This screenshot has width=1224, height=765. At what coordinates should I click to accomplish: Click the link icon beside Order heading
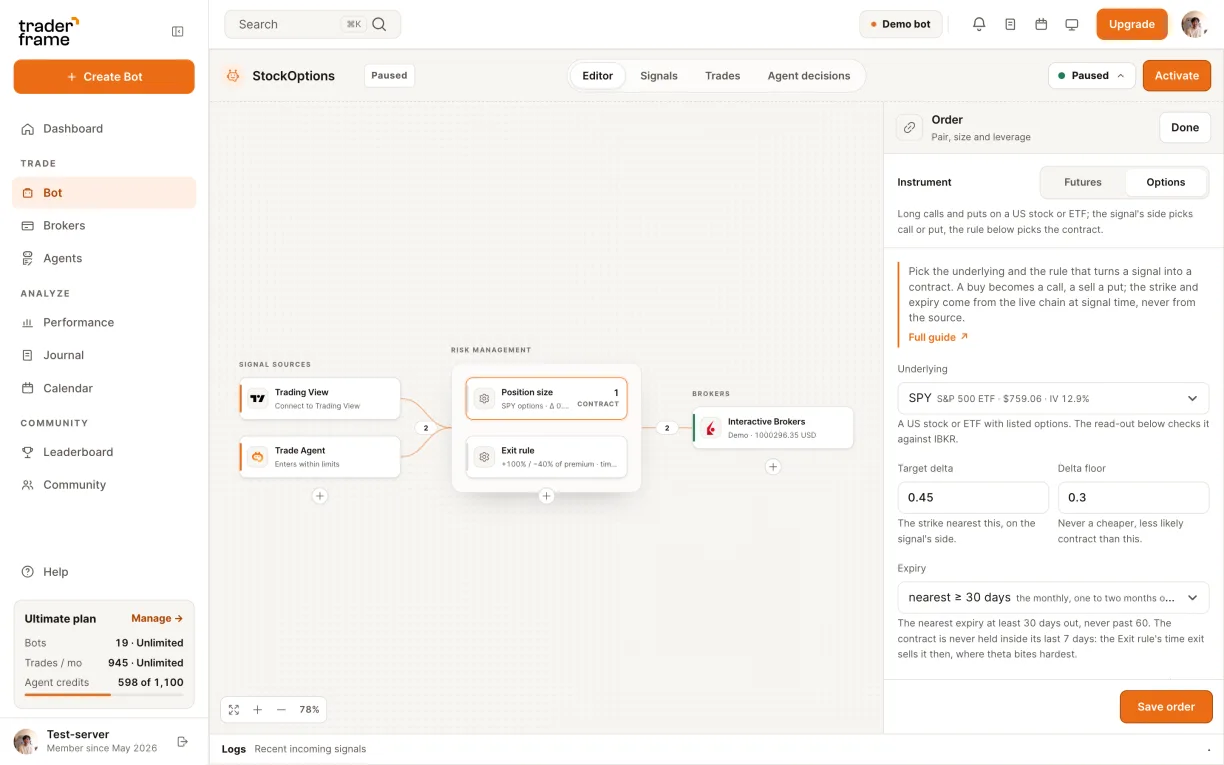click(x=909, y=127)
